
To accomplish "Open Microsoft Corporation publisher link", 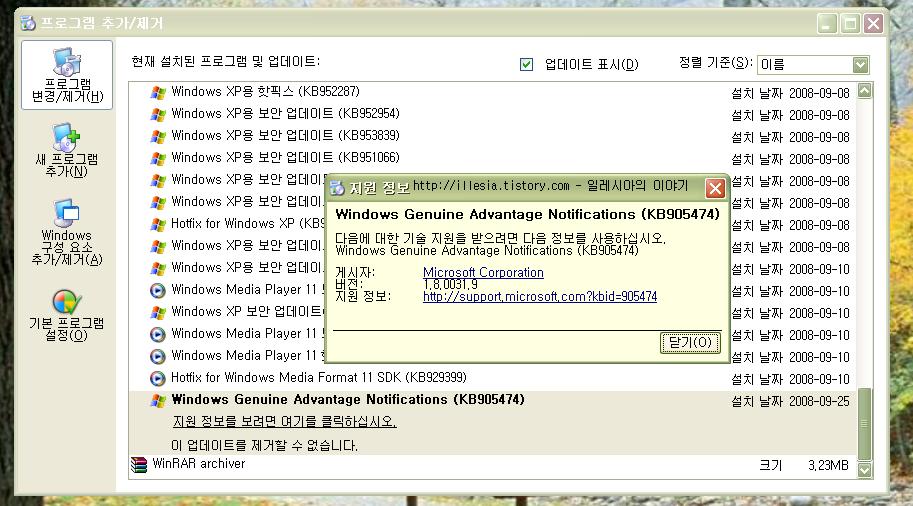I will click(483, 272).
